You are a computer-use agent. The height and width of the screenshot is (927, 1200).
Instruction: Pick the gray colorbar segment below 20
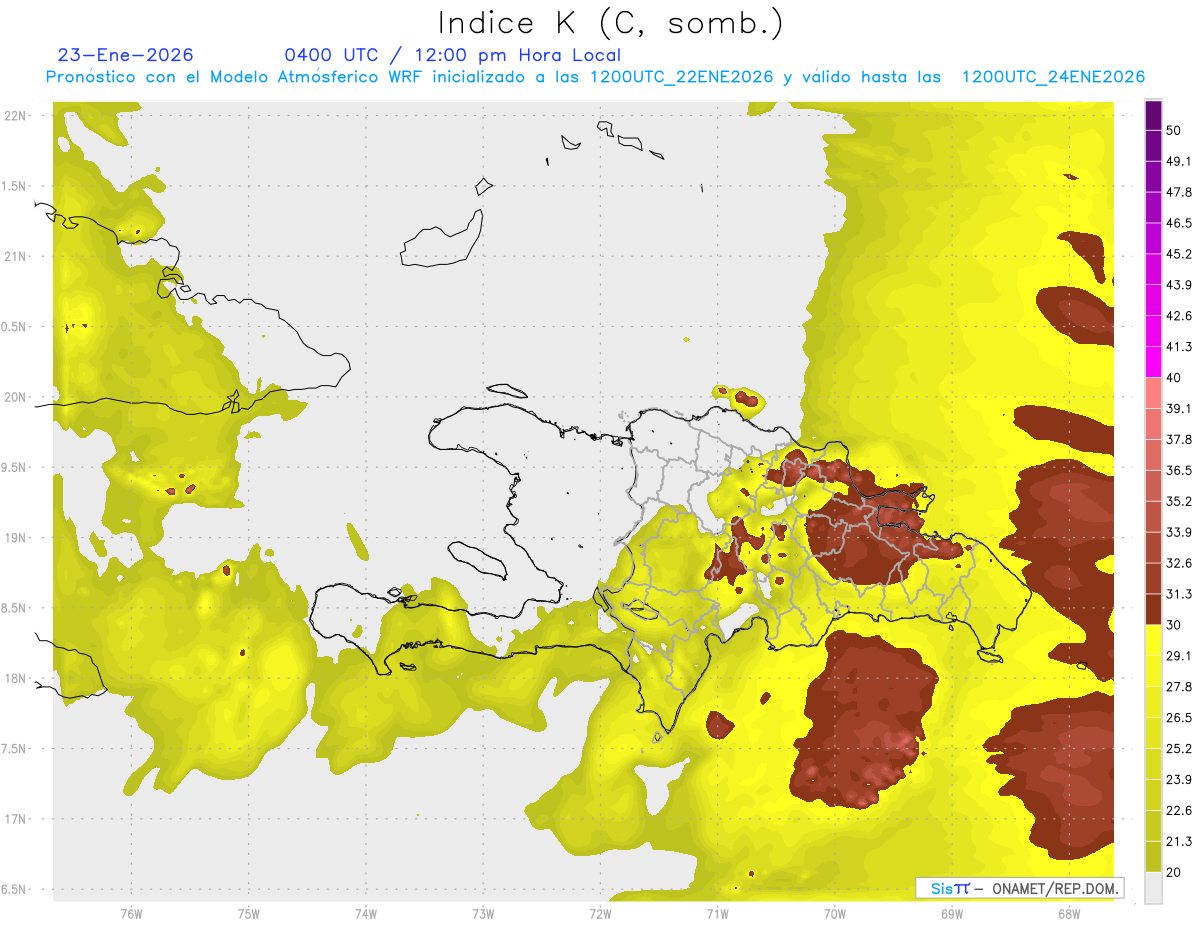point(1153,888)
